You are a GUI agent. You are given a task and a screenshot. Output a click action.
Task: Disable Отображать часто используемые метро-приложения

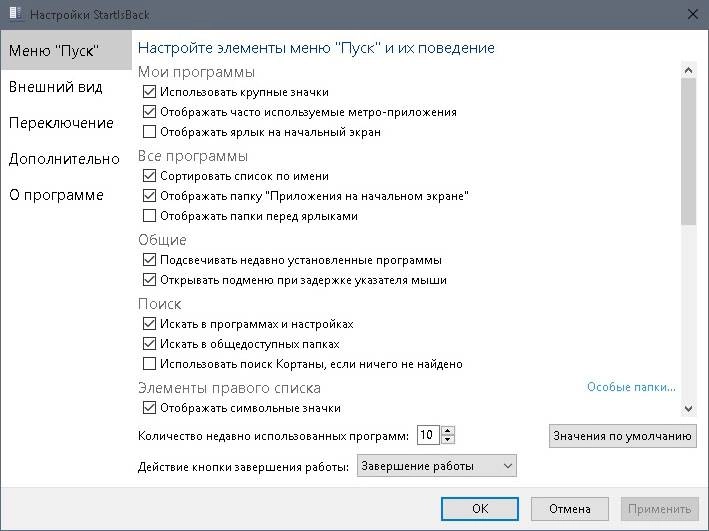149,112
